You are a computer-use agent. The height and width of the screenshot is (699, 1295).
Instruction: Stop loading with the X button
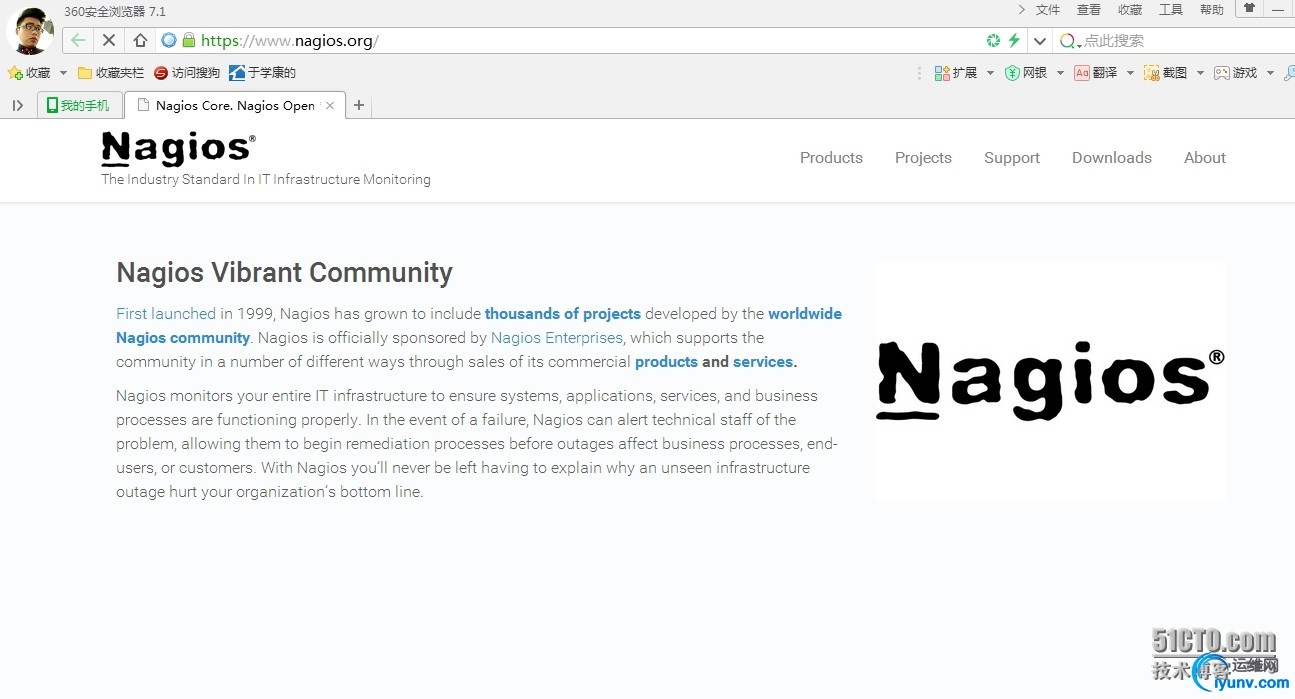pyautogui.click(x=109, y=41)
